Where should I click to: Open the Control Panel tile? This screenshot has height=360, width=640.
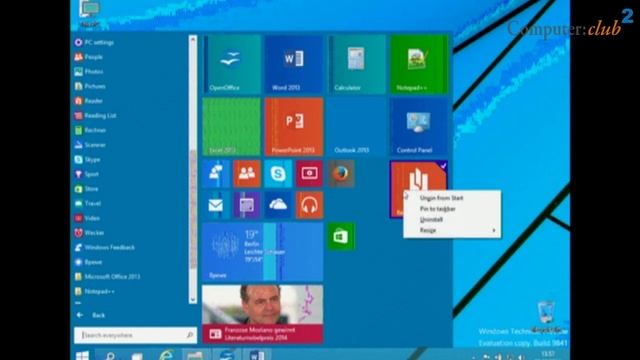tap(419, 127)
